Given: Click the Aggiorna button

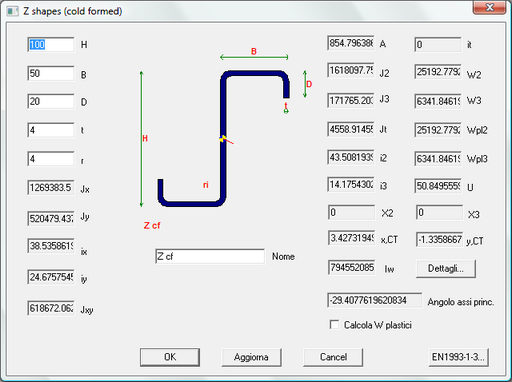Looking at the screenshot, I should [251, 357].
